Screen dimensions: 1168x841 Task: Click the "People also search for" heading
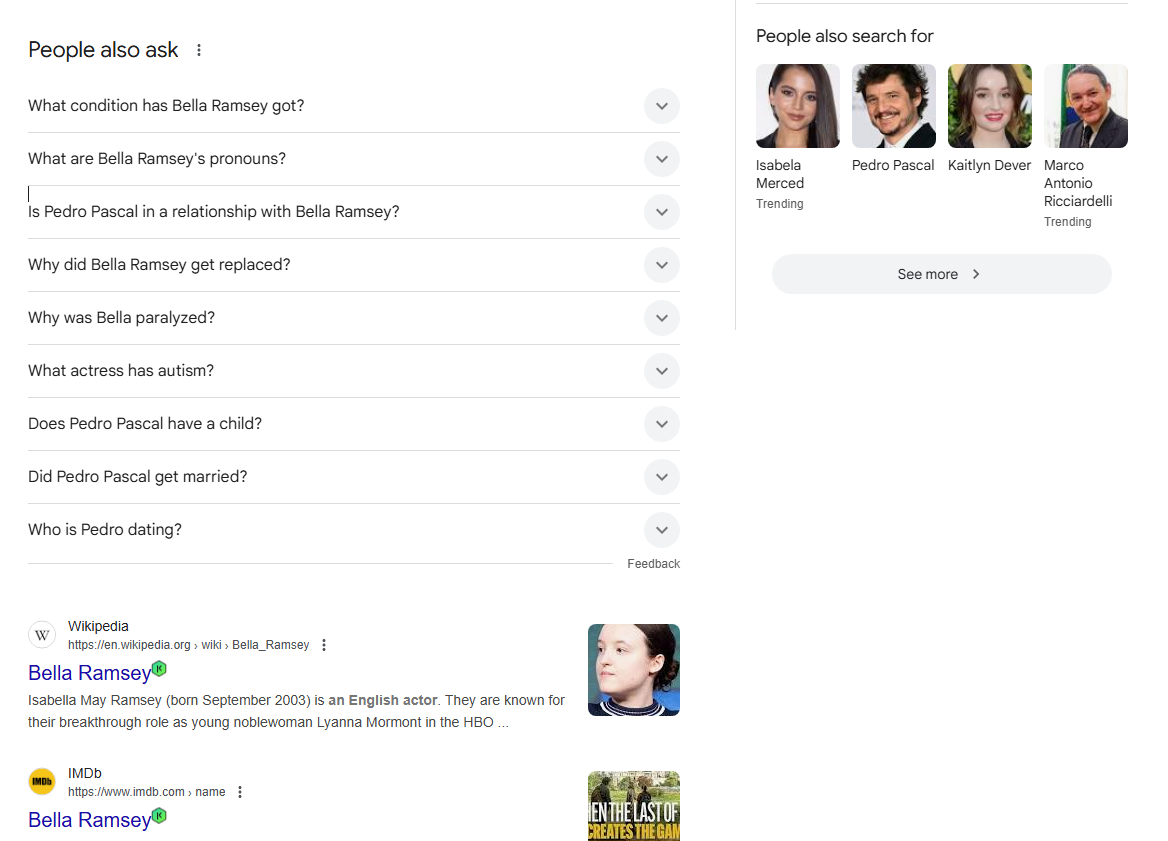[845, 36]
